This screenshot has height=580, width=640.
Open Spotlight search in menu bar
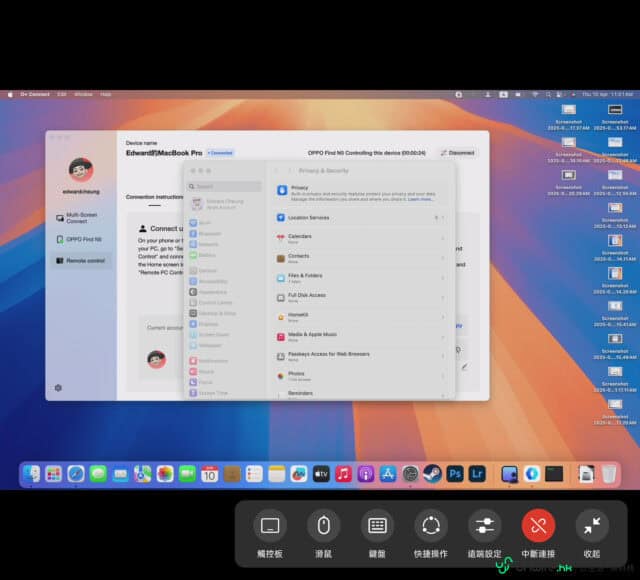(548, 94)
